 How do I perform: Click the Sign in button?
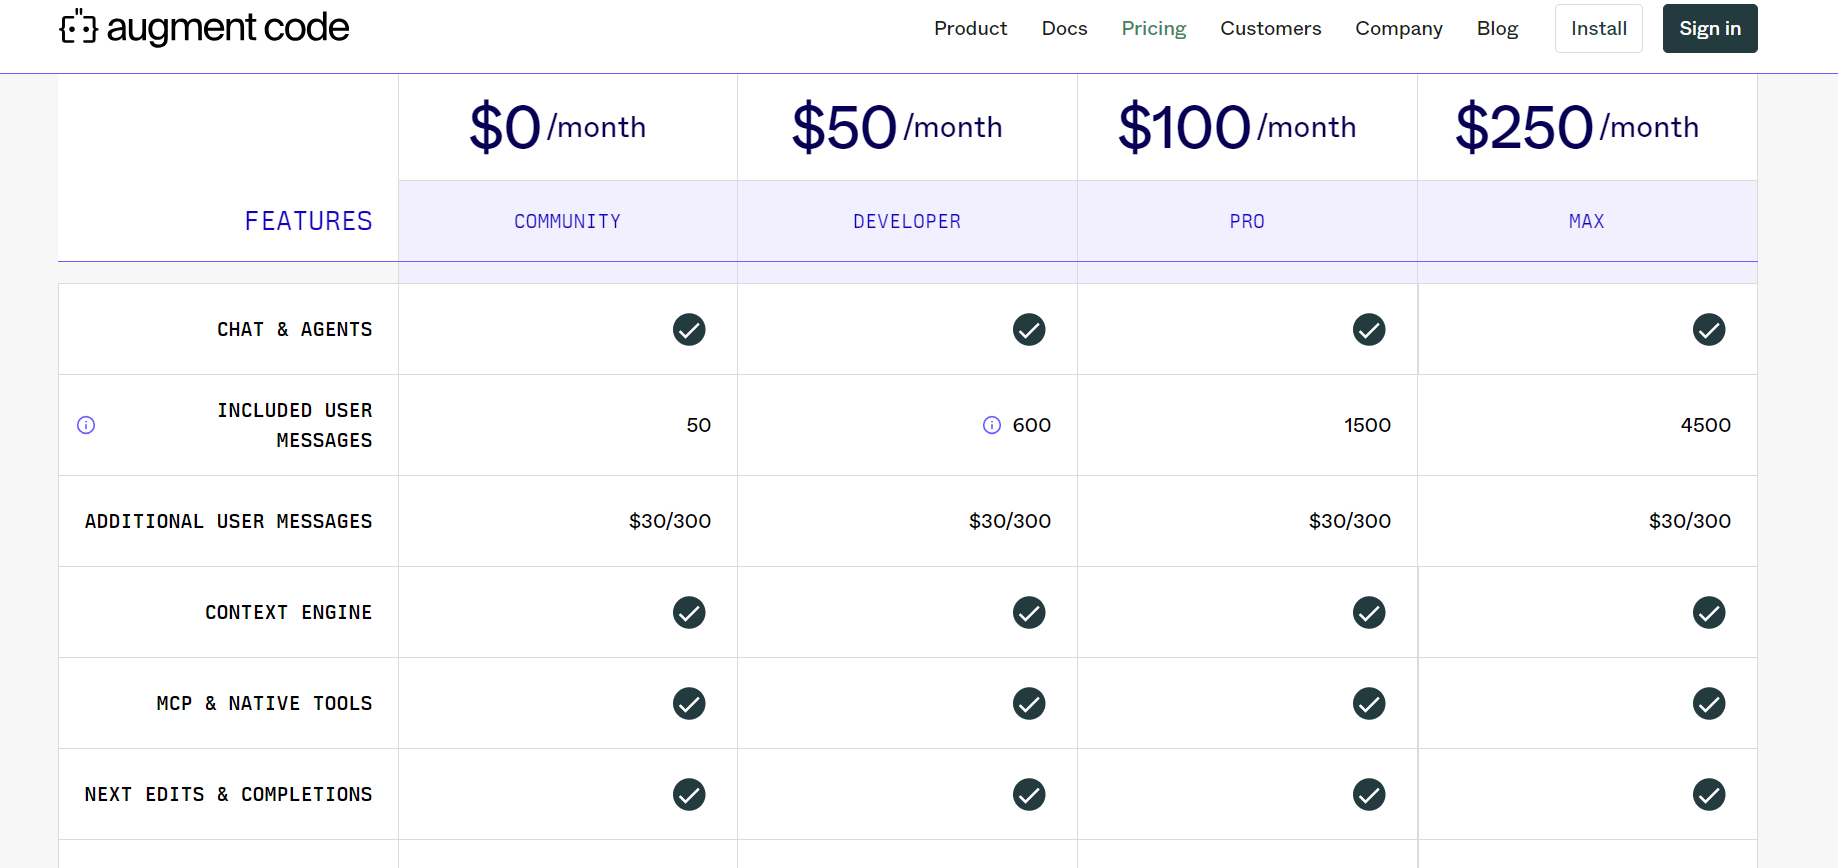[1710, 28]
